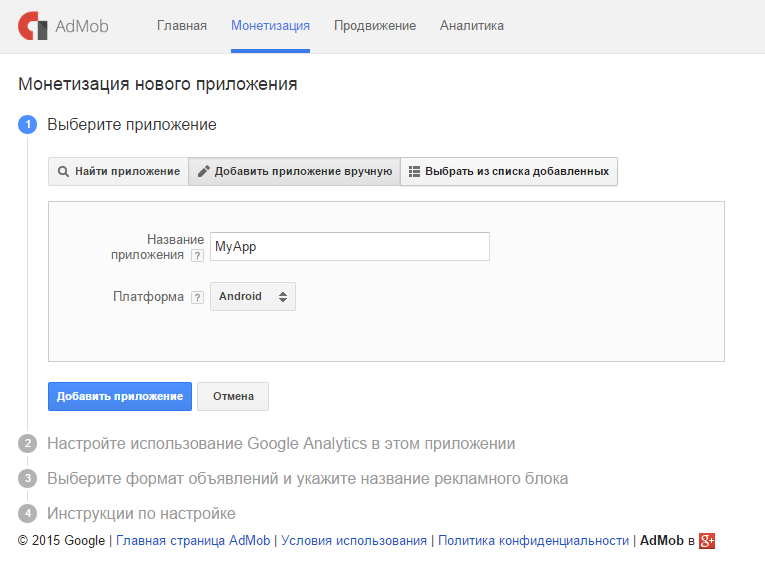This screenshot has height=572, width=765.
Task: Click the Выберите приложение step heading
Action: 132,124
